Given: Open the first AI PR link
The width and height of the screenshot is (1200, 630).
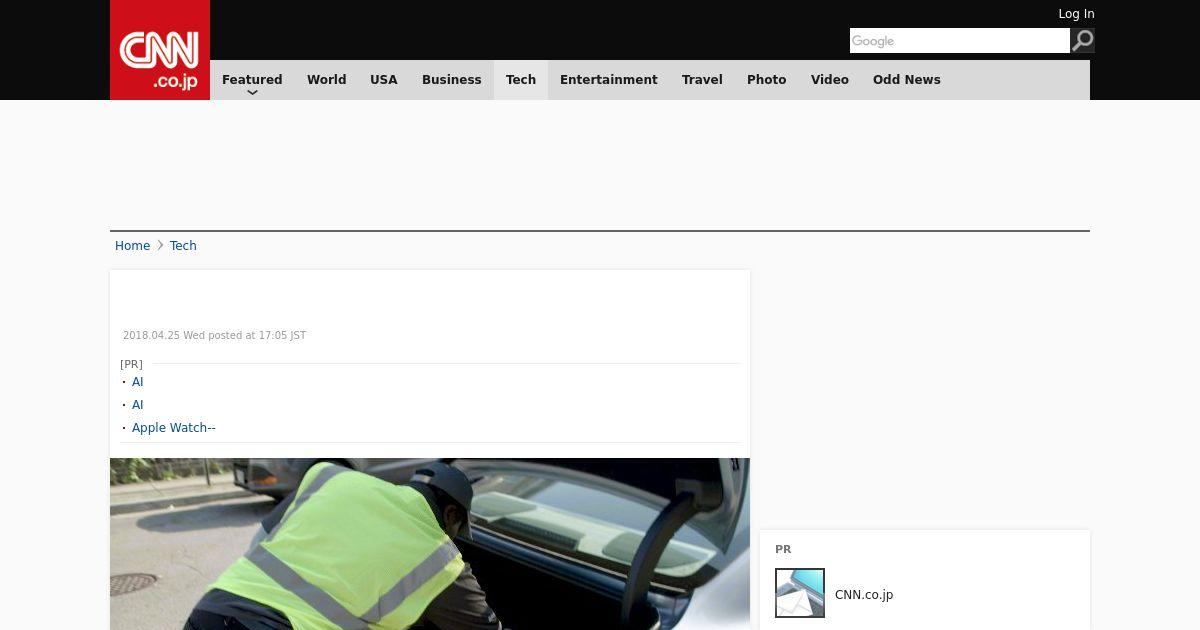Looking at the screenshot, I should coord(138,382).
